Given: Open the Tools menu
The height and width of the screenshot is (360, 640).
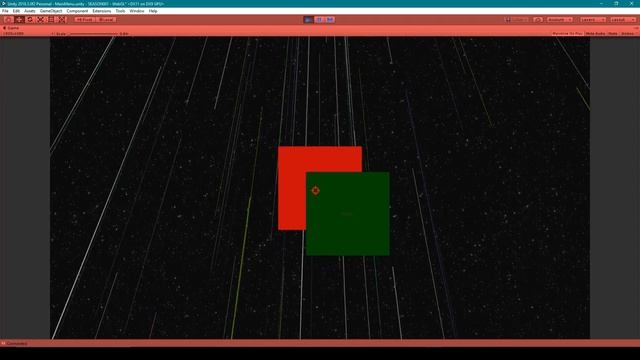Looking at the screenshot, I should tap(120, 11).
